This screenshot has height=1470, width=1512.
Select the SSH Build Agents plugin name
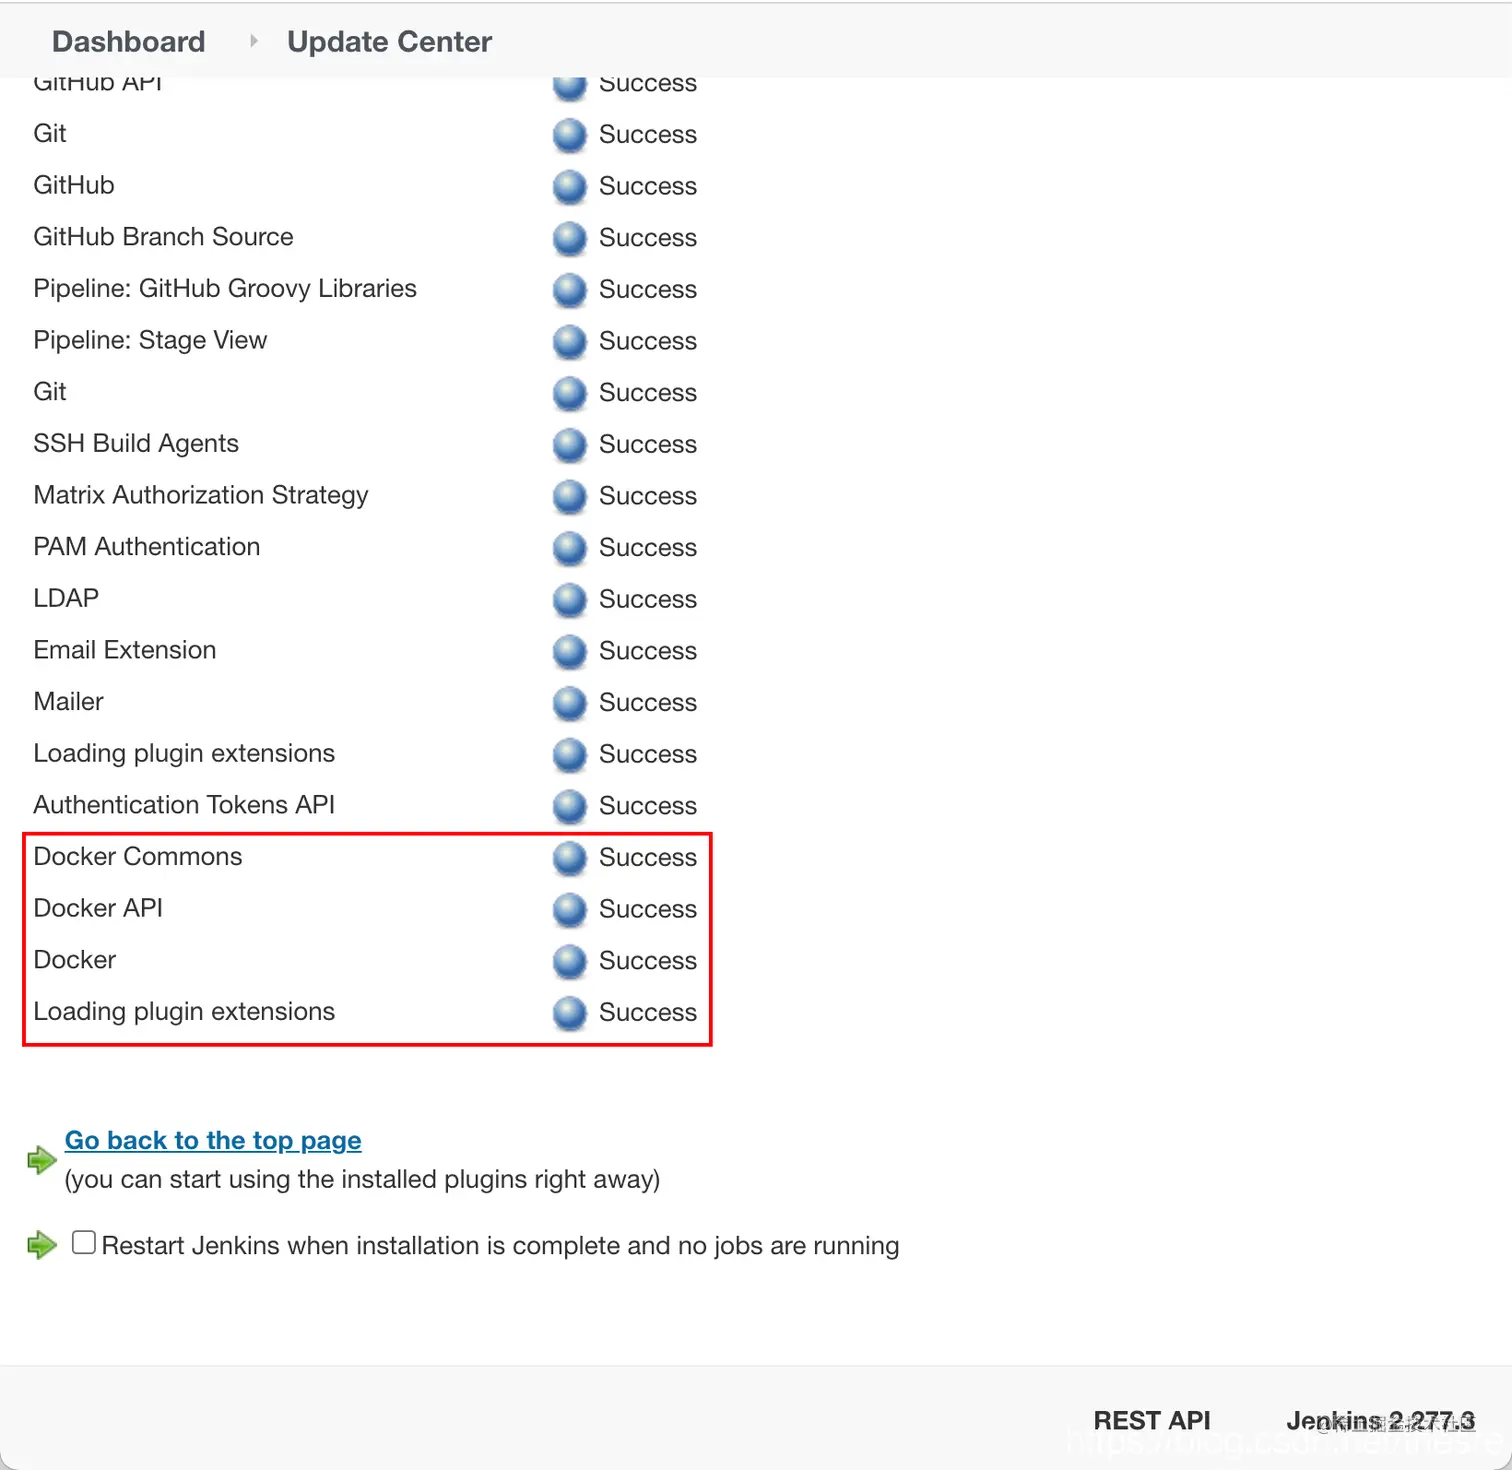[136, 443]
